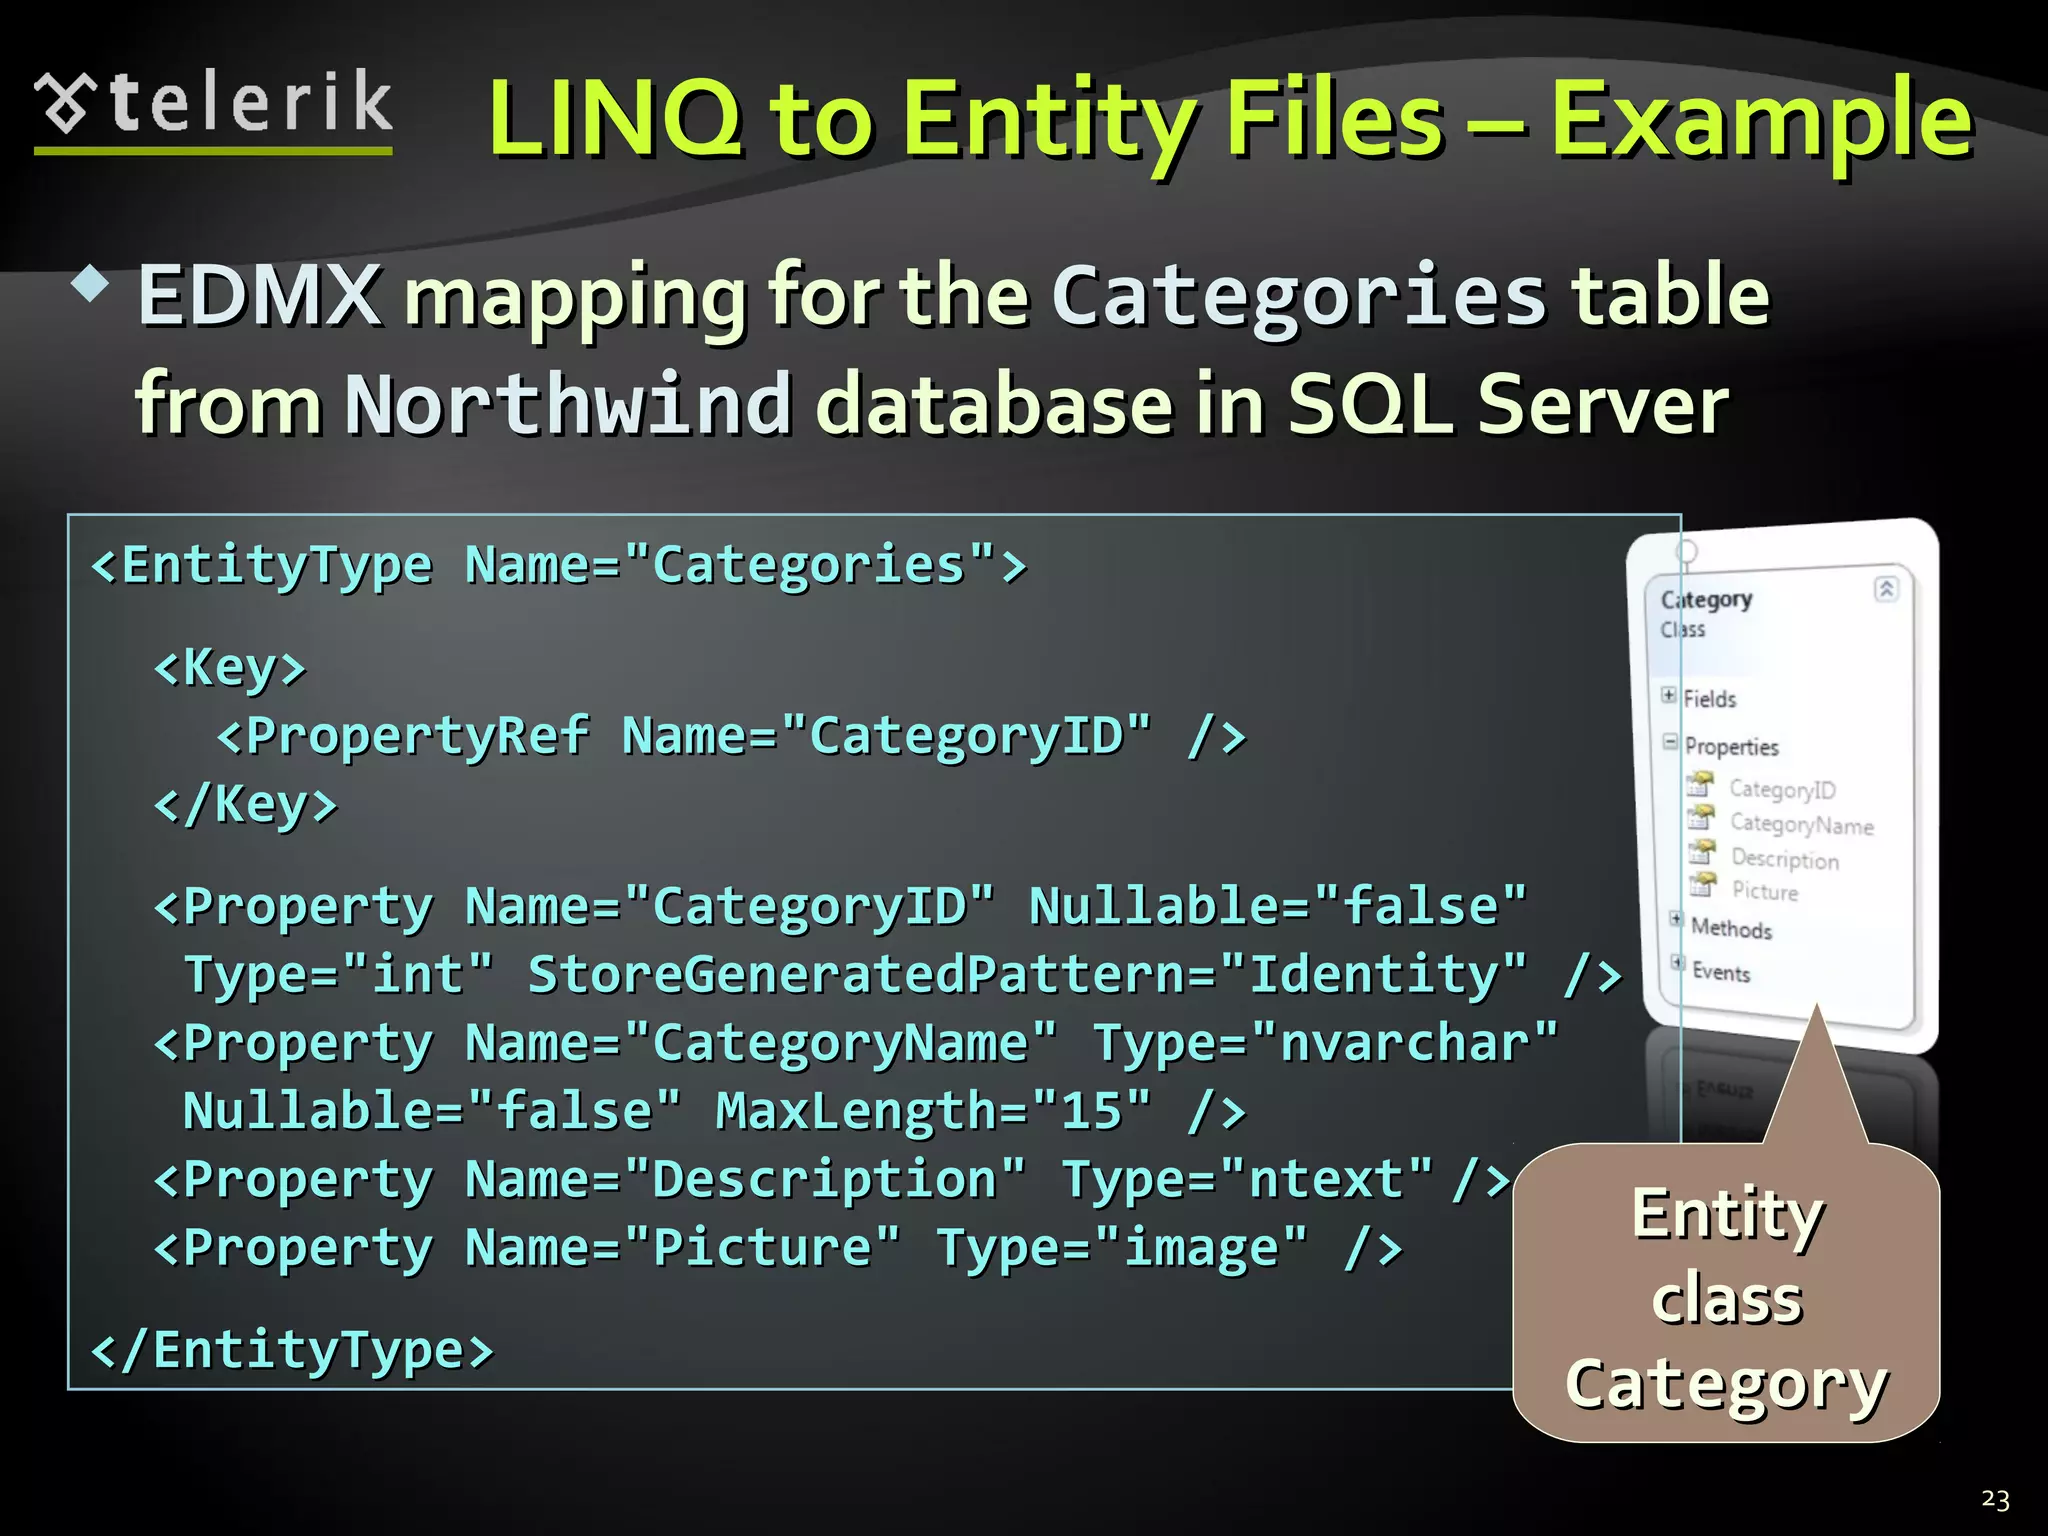Click the Category class title

1706,599
